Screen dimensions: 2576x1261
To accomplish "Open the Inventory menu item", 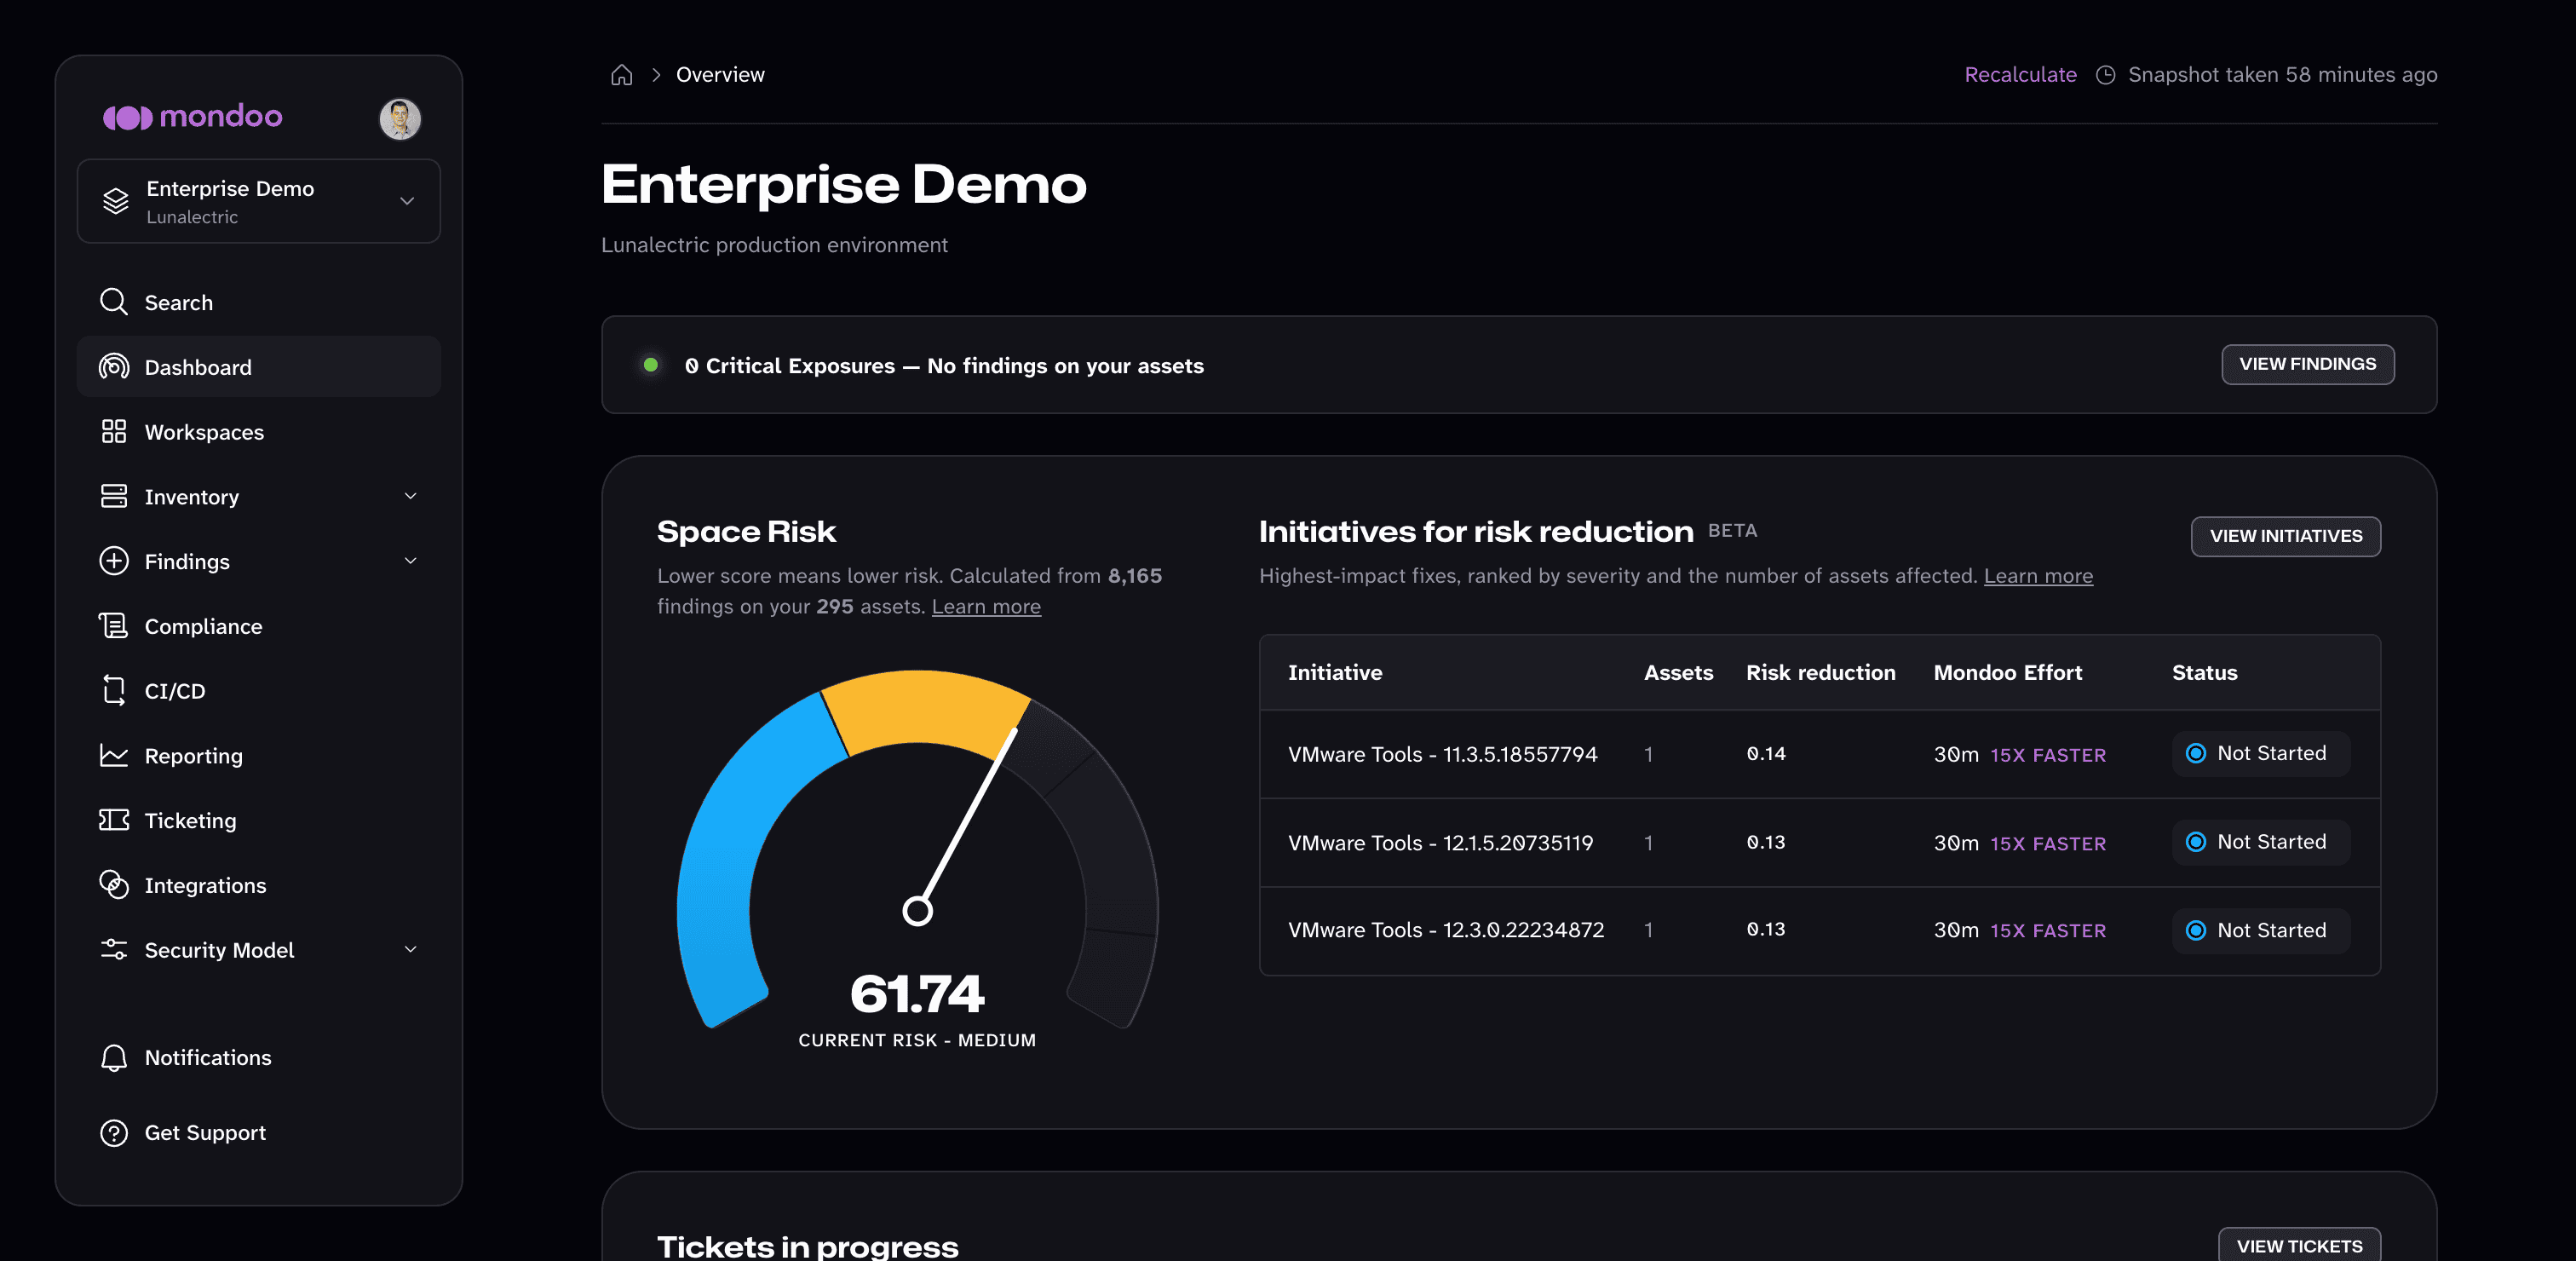I will pyautogui.click(x=259, y=496).
